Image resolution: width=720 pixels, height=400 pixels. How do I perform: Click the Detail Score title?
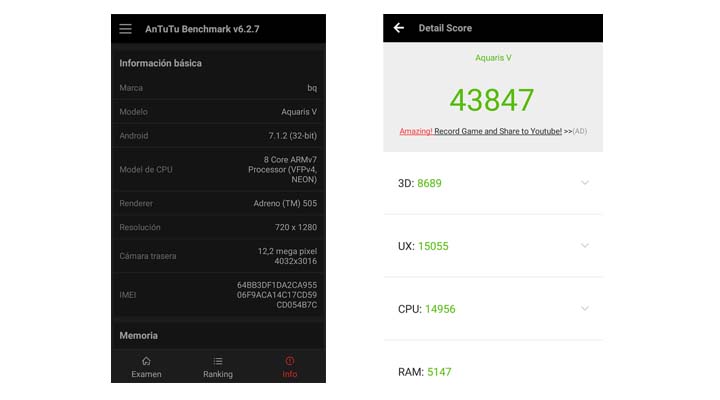(x=445, y=28)
